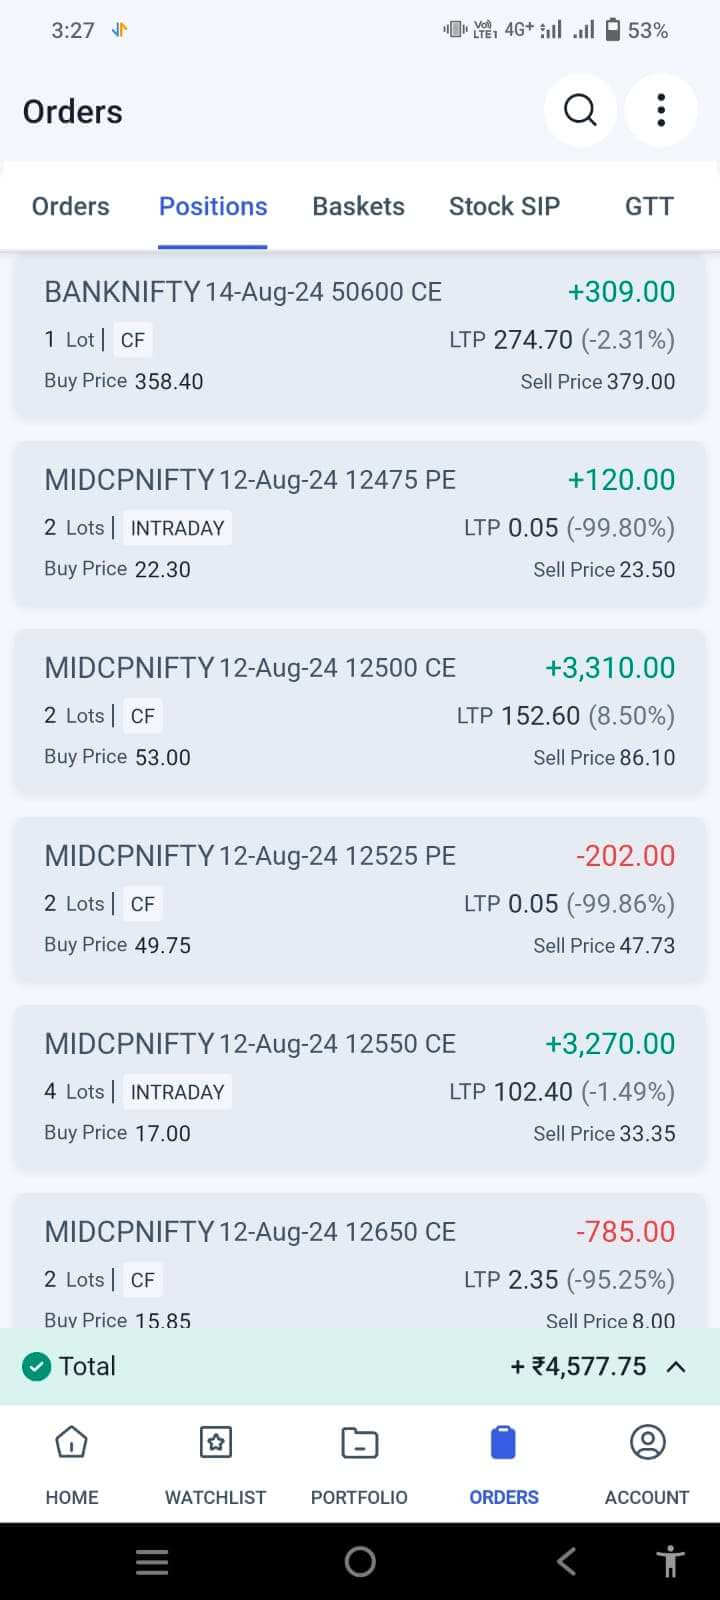
Task: Tap the green check icon beside Total
Action: click(x=37, y=1366)
